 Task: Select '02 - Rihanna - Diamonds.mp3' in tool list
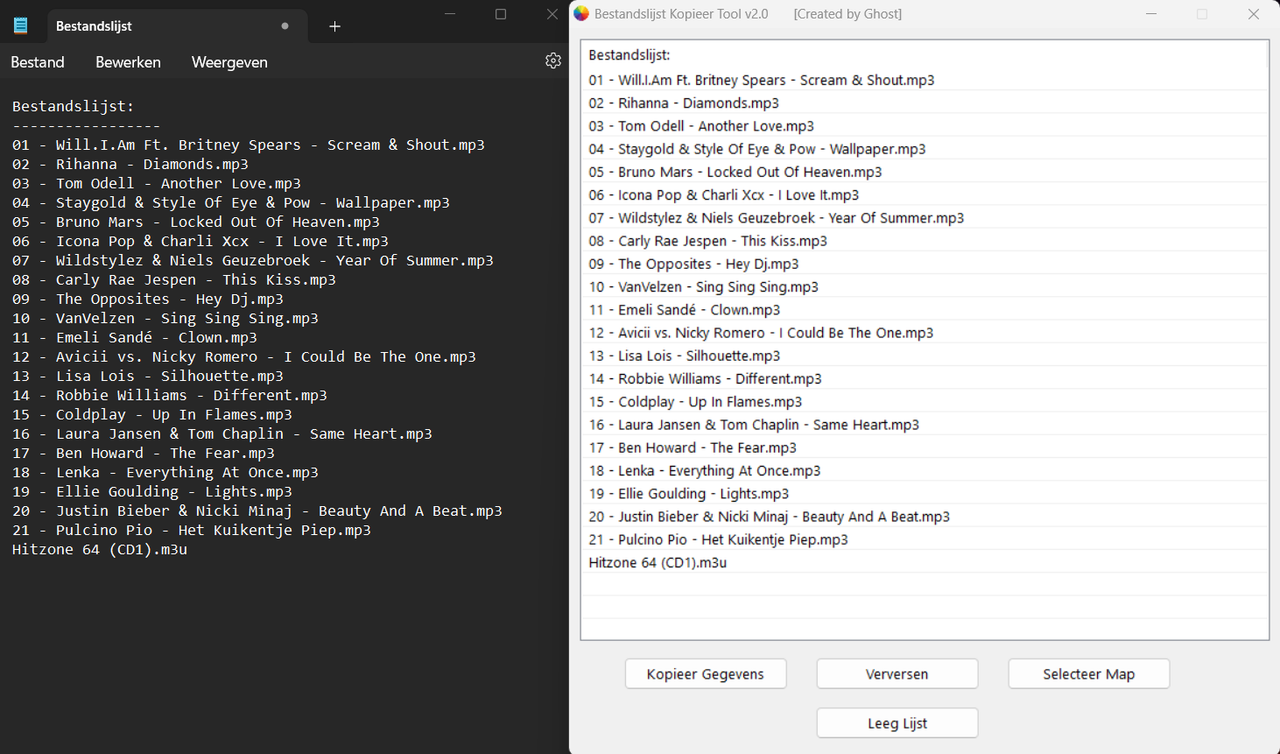(x=925, y=103)
